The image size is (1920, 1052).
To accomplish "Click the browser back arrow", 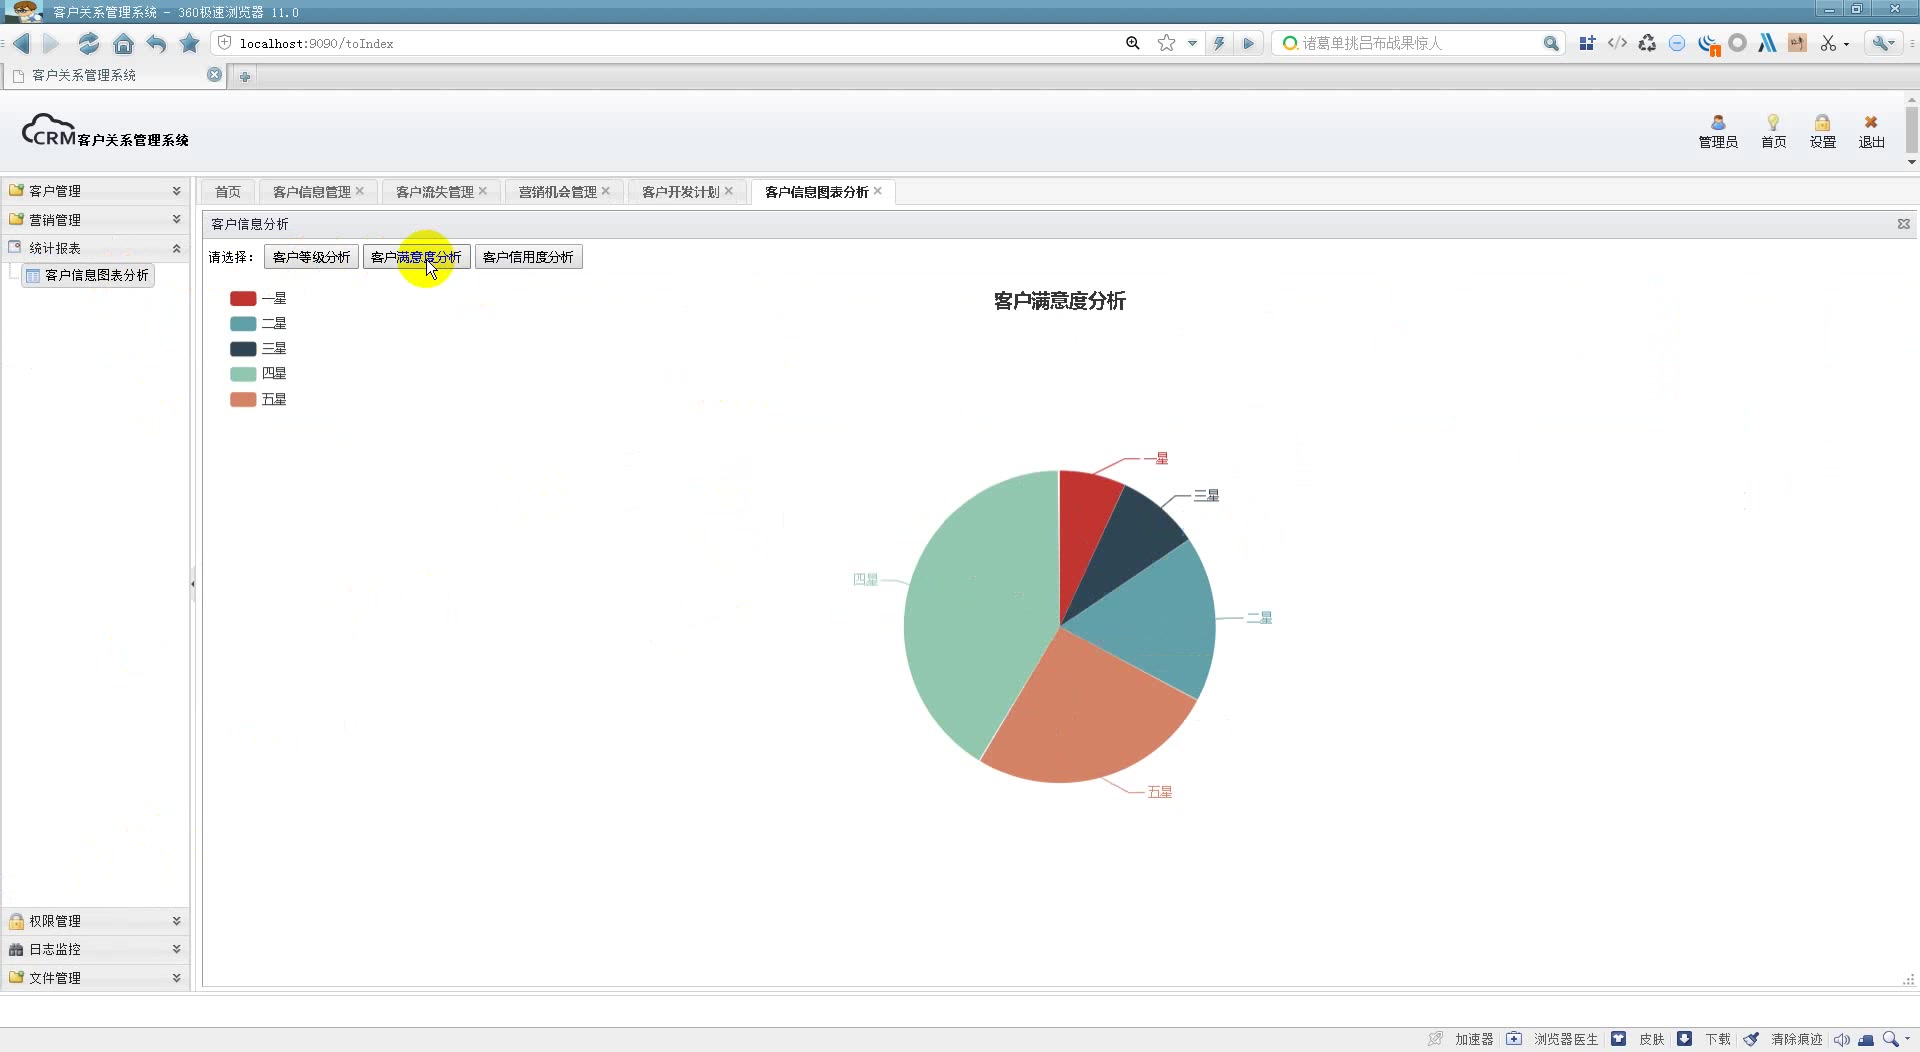I will (21, 43).
